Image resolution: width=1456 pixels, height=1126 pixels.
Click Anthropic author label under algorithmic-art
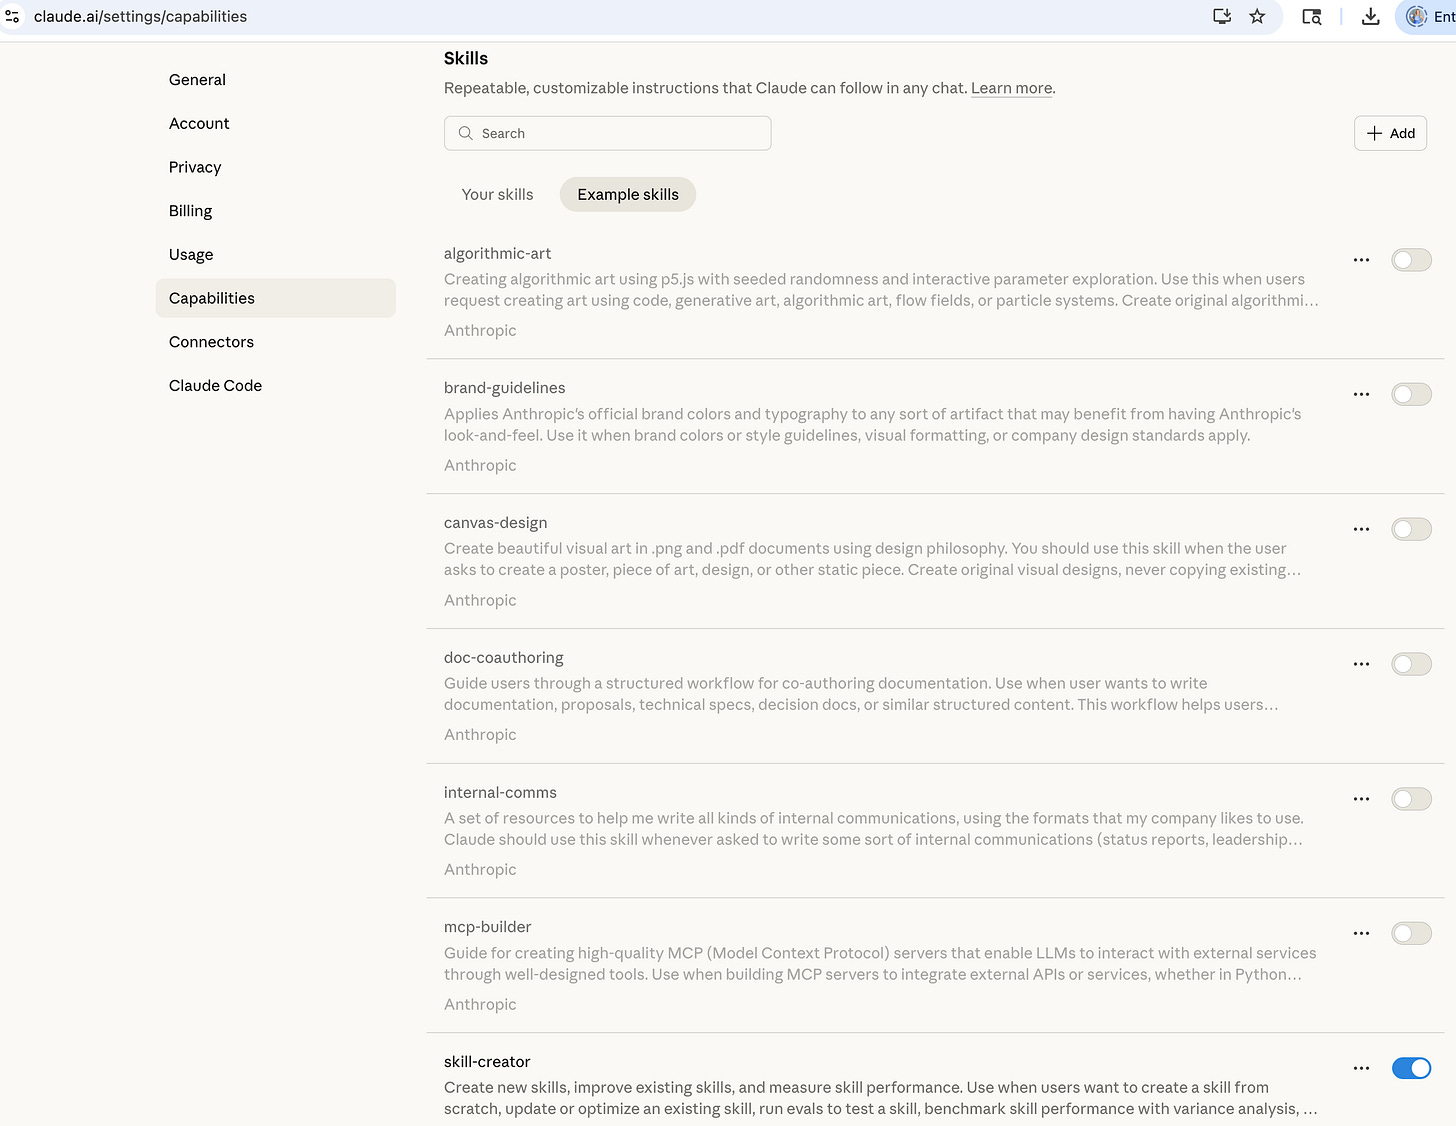click(480, 331)
